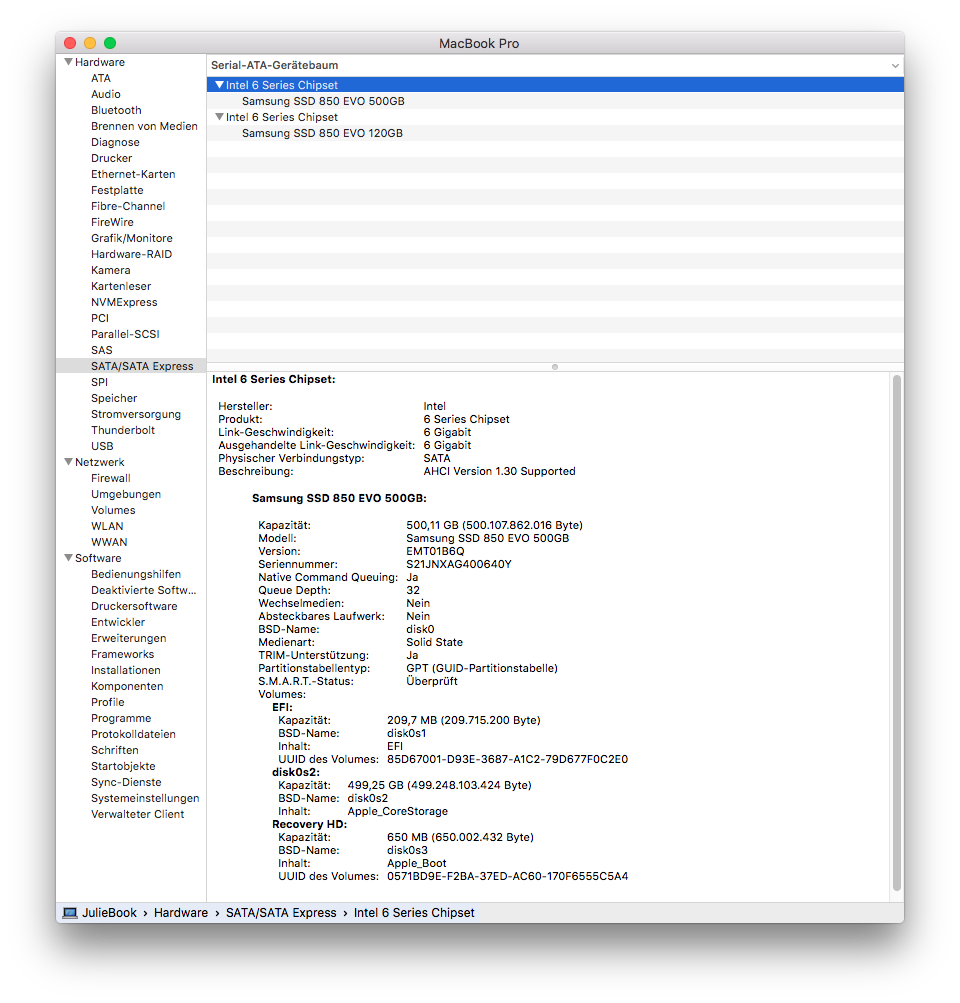Viewport: 960px width, 1003px height.
Task: Select Komponenten entry
Action: click(127, 686)
